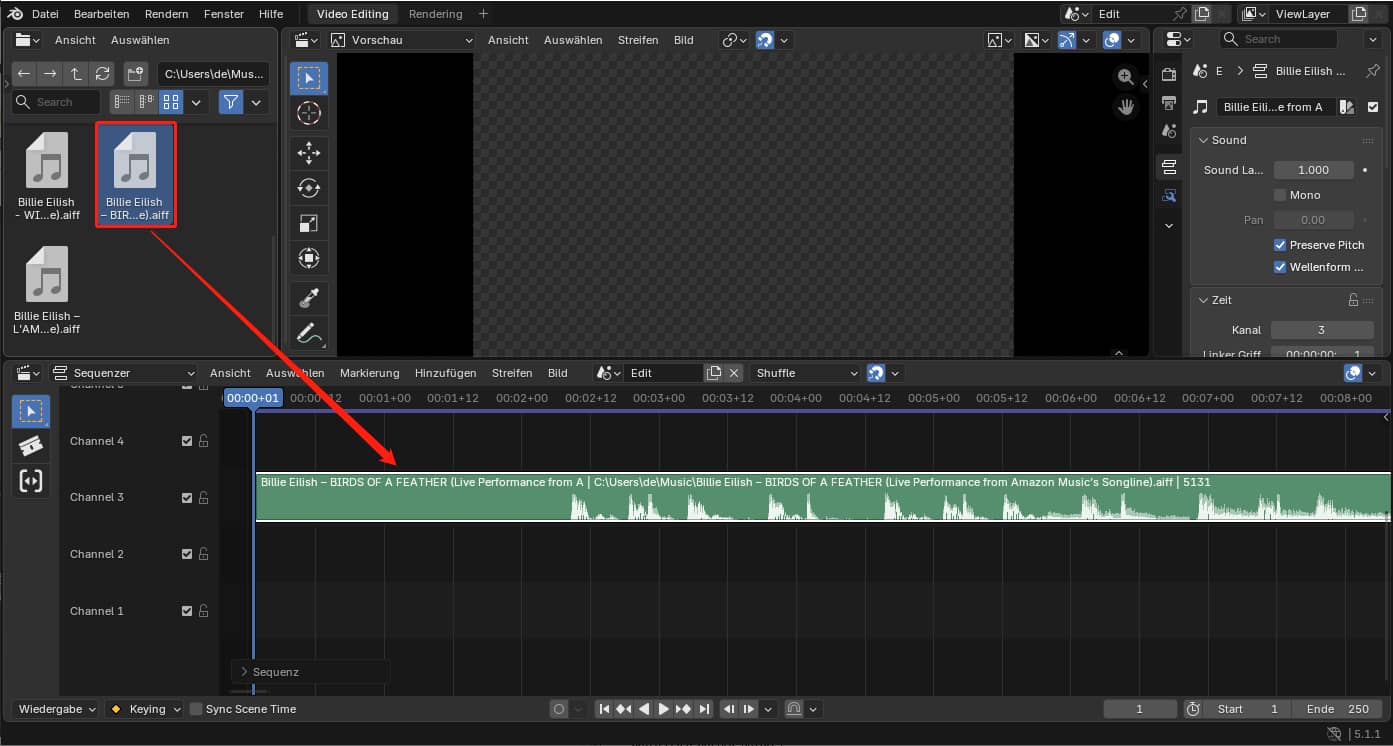Choose the Move tool in preview toolbar
1393x746 pixels.
308,152
